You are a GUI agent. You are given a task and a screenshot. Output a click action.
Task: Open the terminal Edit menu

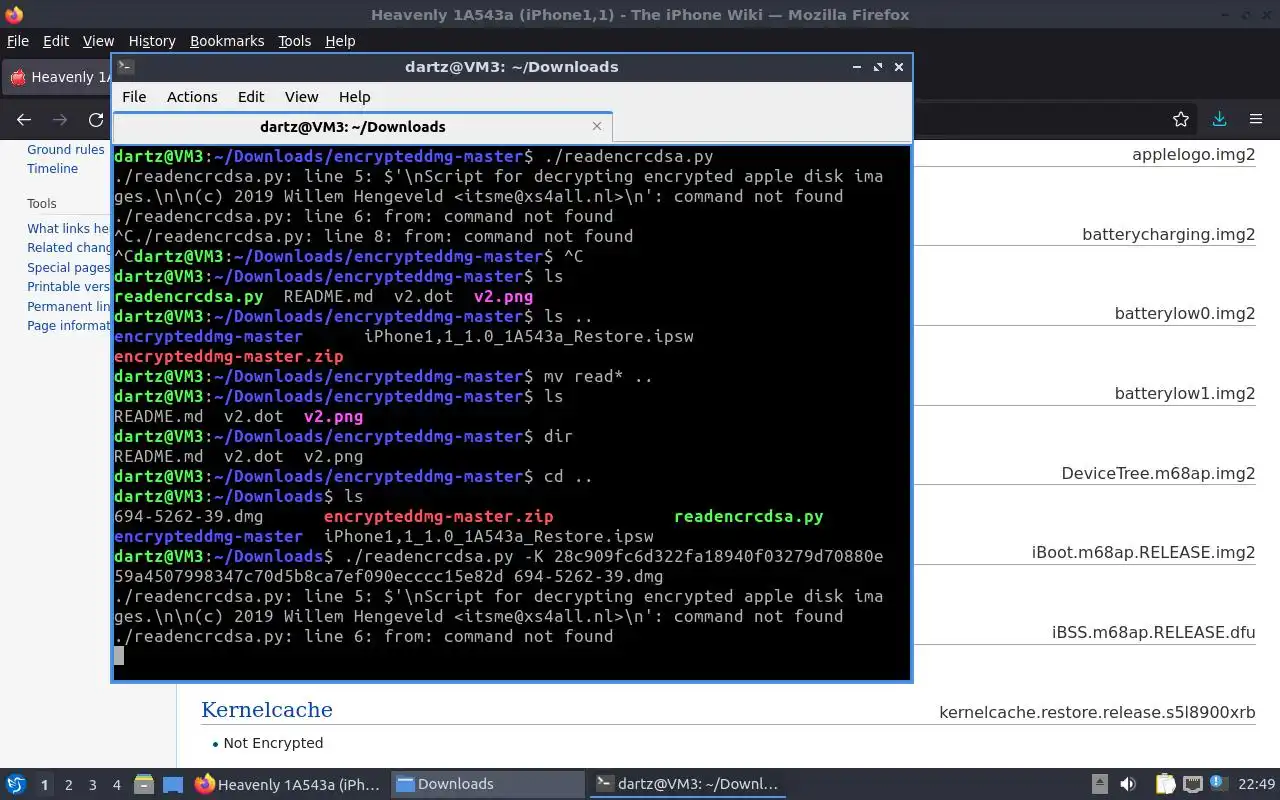point(251,97)
